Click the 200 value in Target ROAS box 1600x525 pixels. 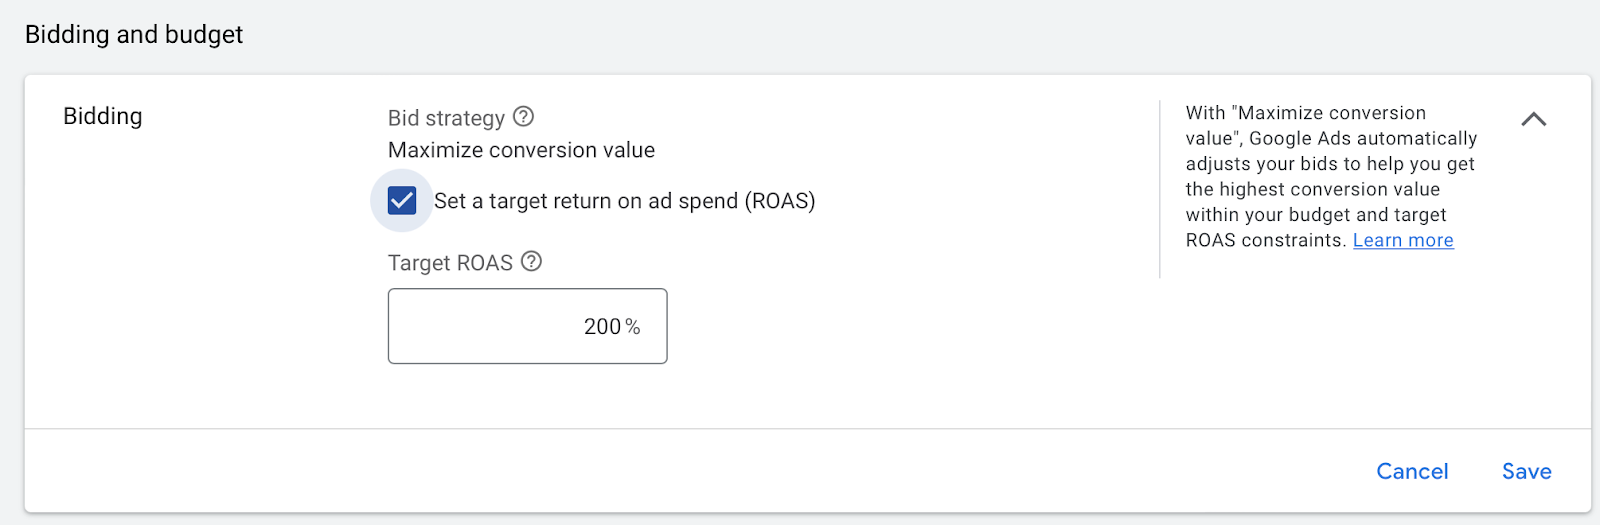coord(602,327)
